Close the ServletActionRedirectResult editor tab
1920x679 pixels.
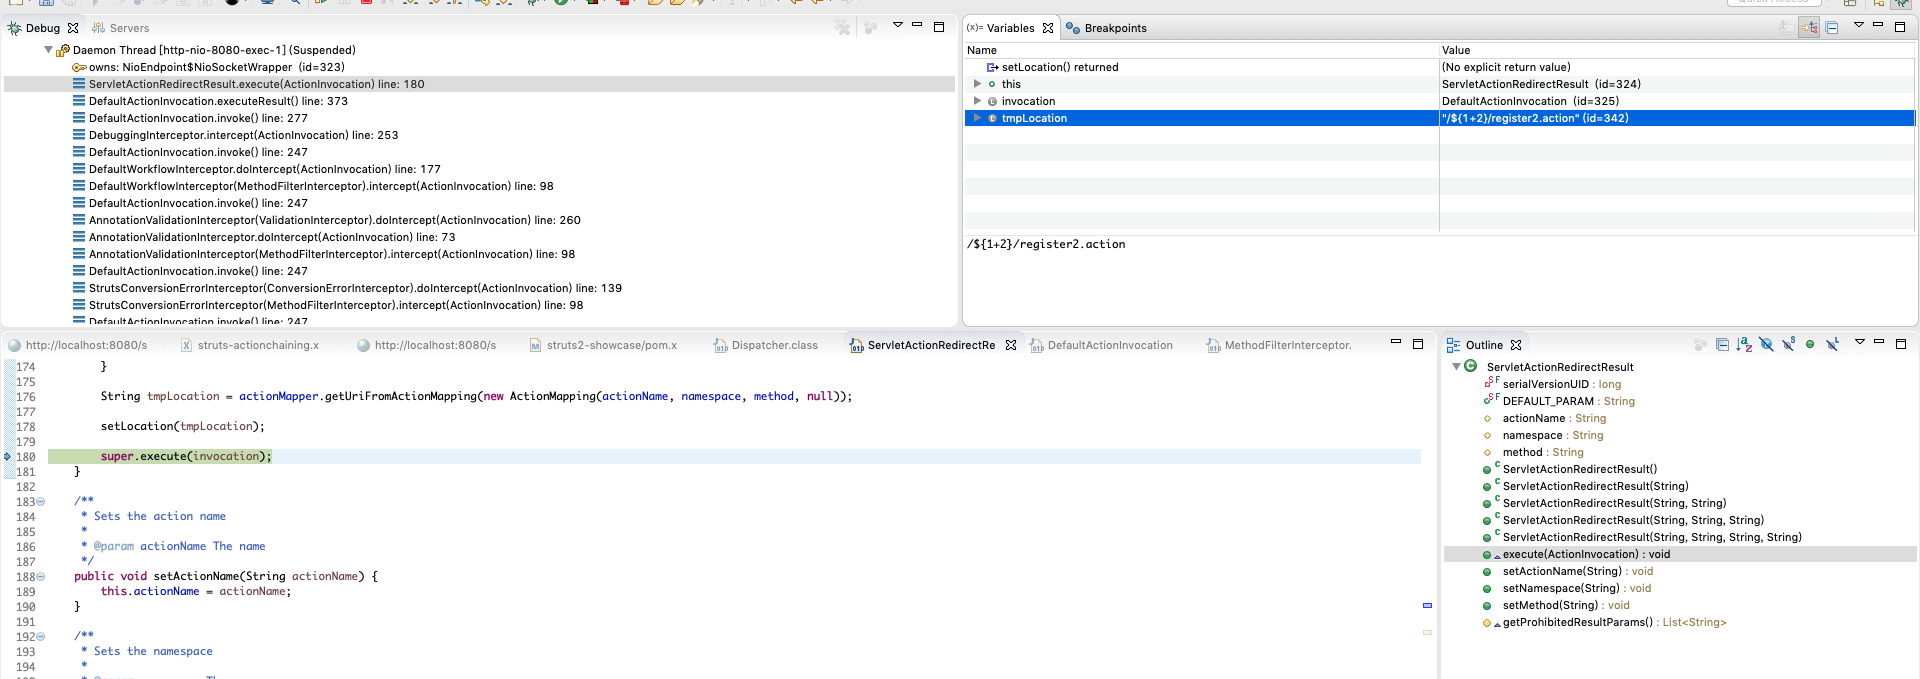1011,345
